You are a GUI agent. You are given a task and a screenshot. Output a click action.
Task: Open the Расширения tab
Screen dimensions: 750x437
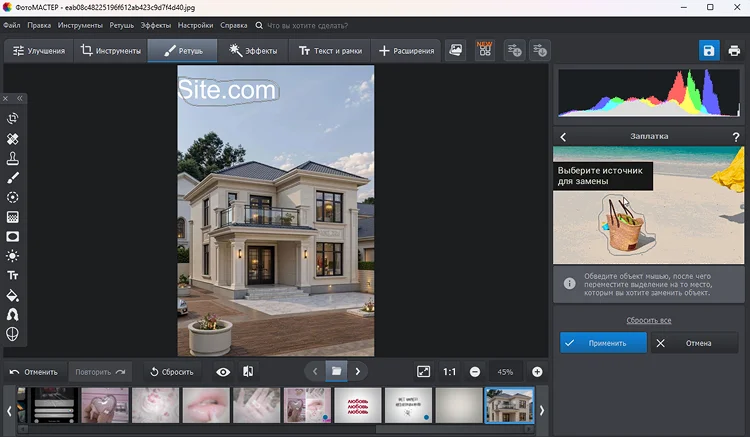[x=406, y=51]
